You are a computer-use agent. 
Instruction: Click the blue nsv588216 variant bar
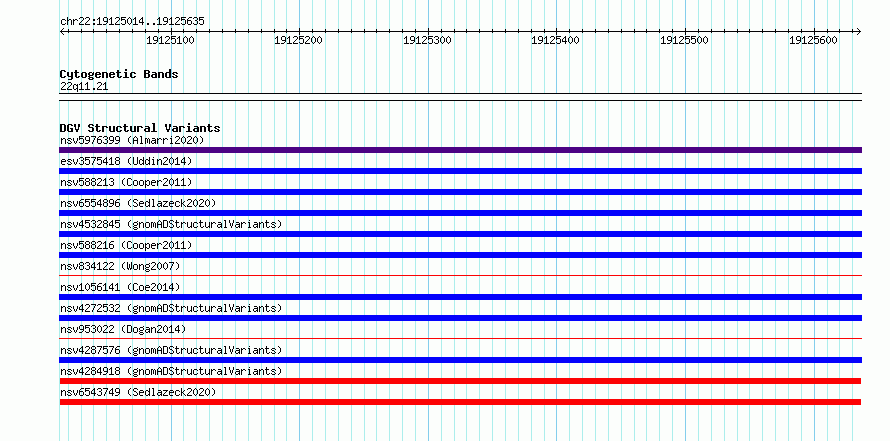[460, 255]
